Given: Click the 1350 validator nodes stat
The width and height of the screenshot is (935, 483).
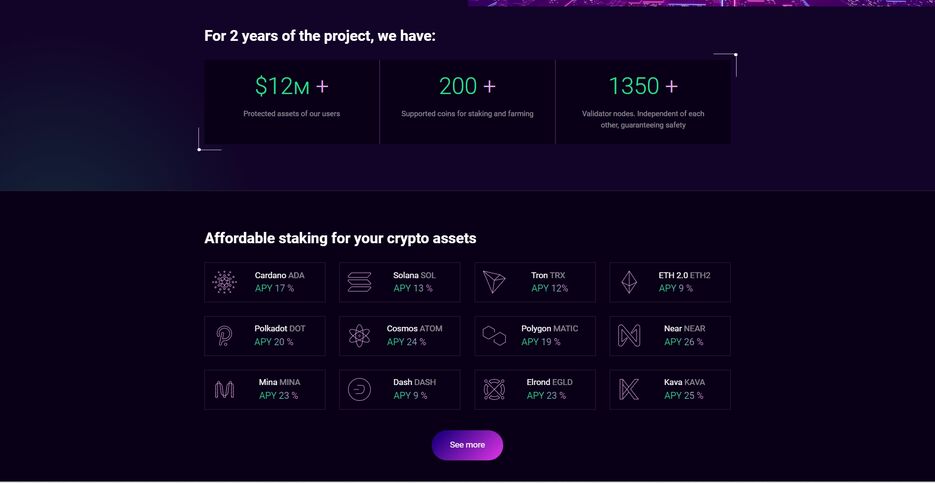Looking at the screenshot, I should (x=643, y=87).
